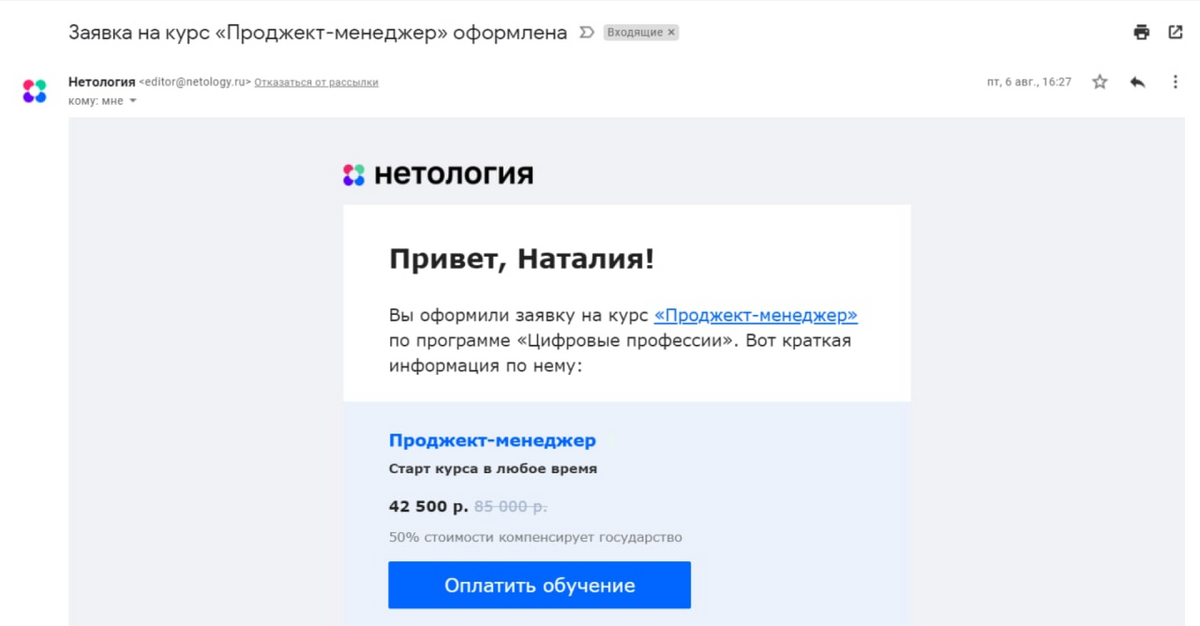Screen dimensions: 1200x626
Task: Click the "Отказаться от рассылки" unsubscribe link
Action: [316, 82]
